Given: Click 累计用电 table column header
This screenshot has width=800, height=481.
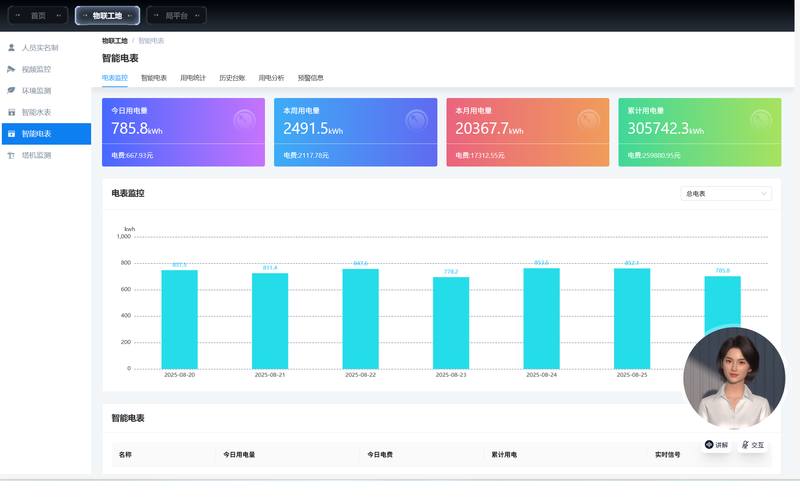Looking at the screenshot, I should (504, 454).
